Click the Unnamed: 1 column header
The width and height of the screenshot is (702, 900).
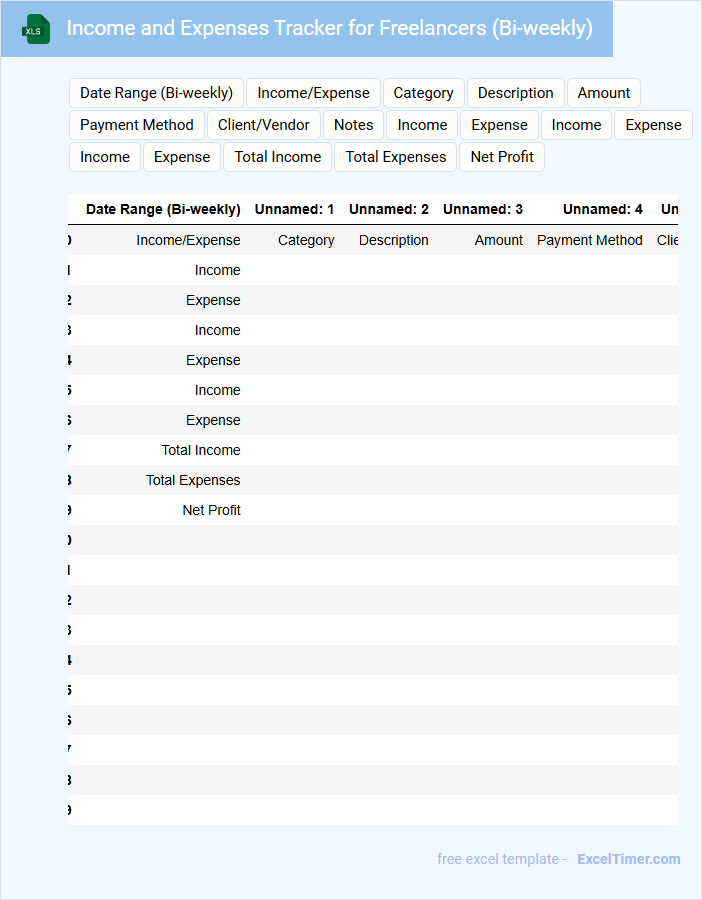coord(294,210)
